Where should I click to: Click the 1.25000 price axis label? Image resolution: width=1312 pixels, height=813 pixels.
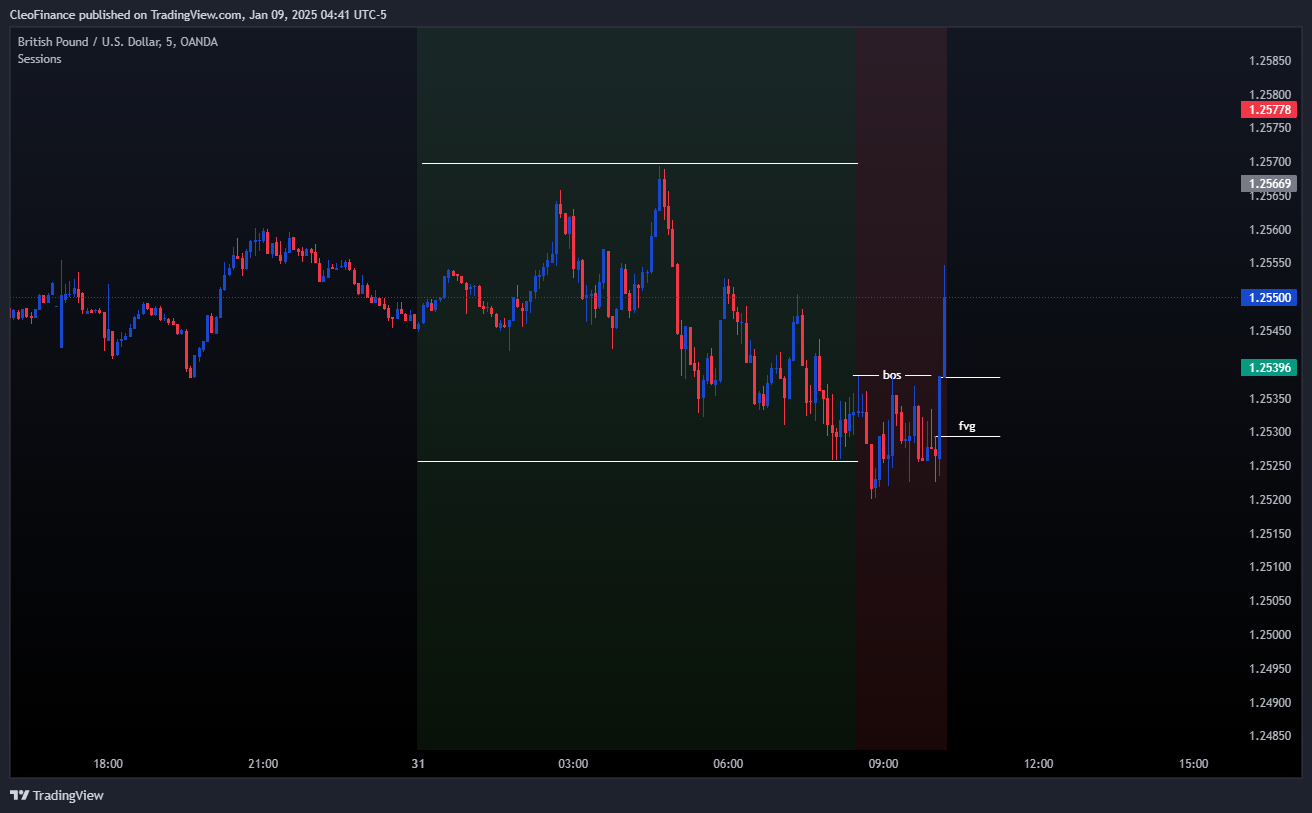pos(1269,635)
